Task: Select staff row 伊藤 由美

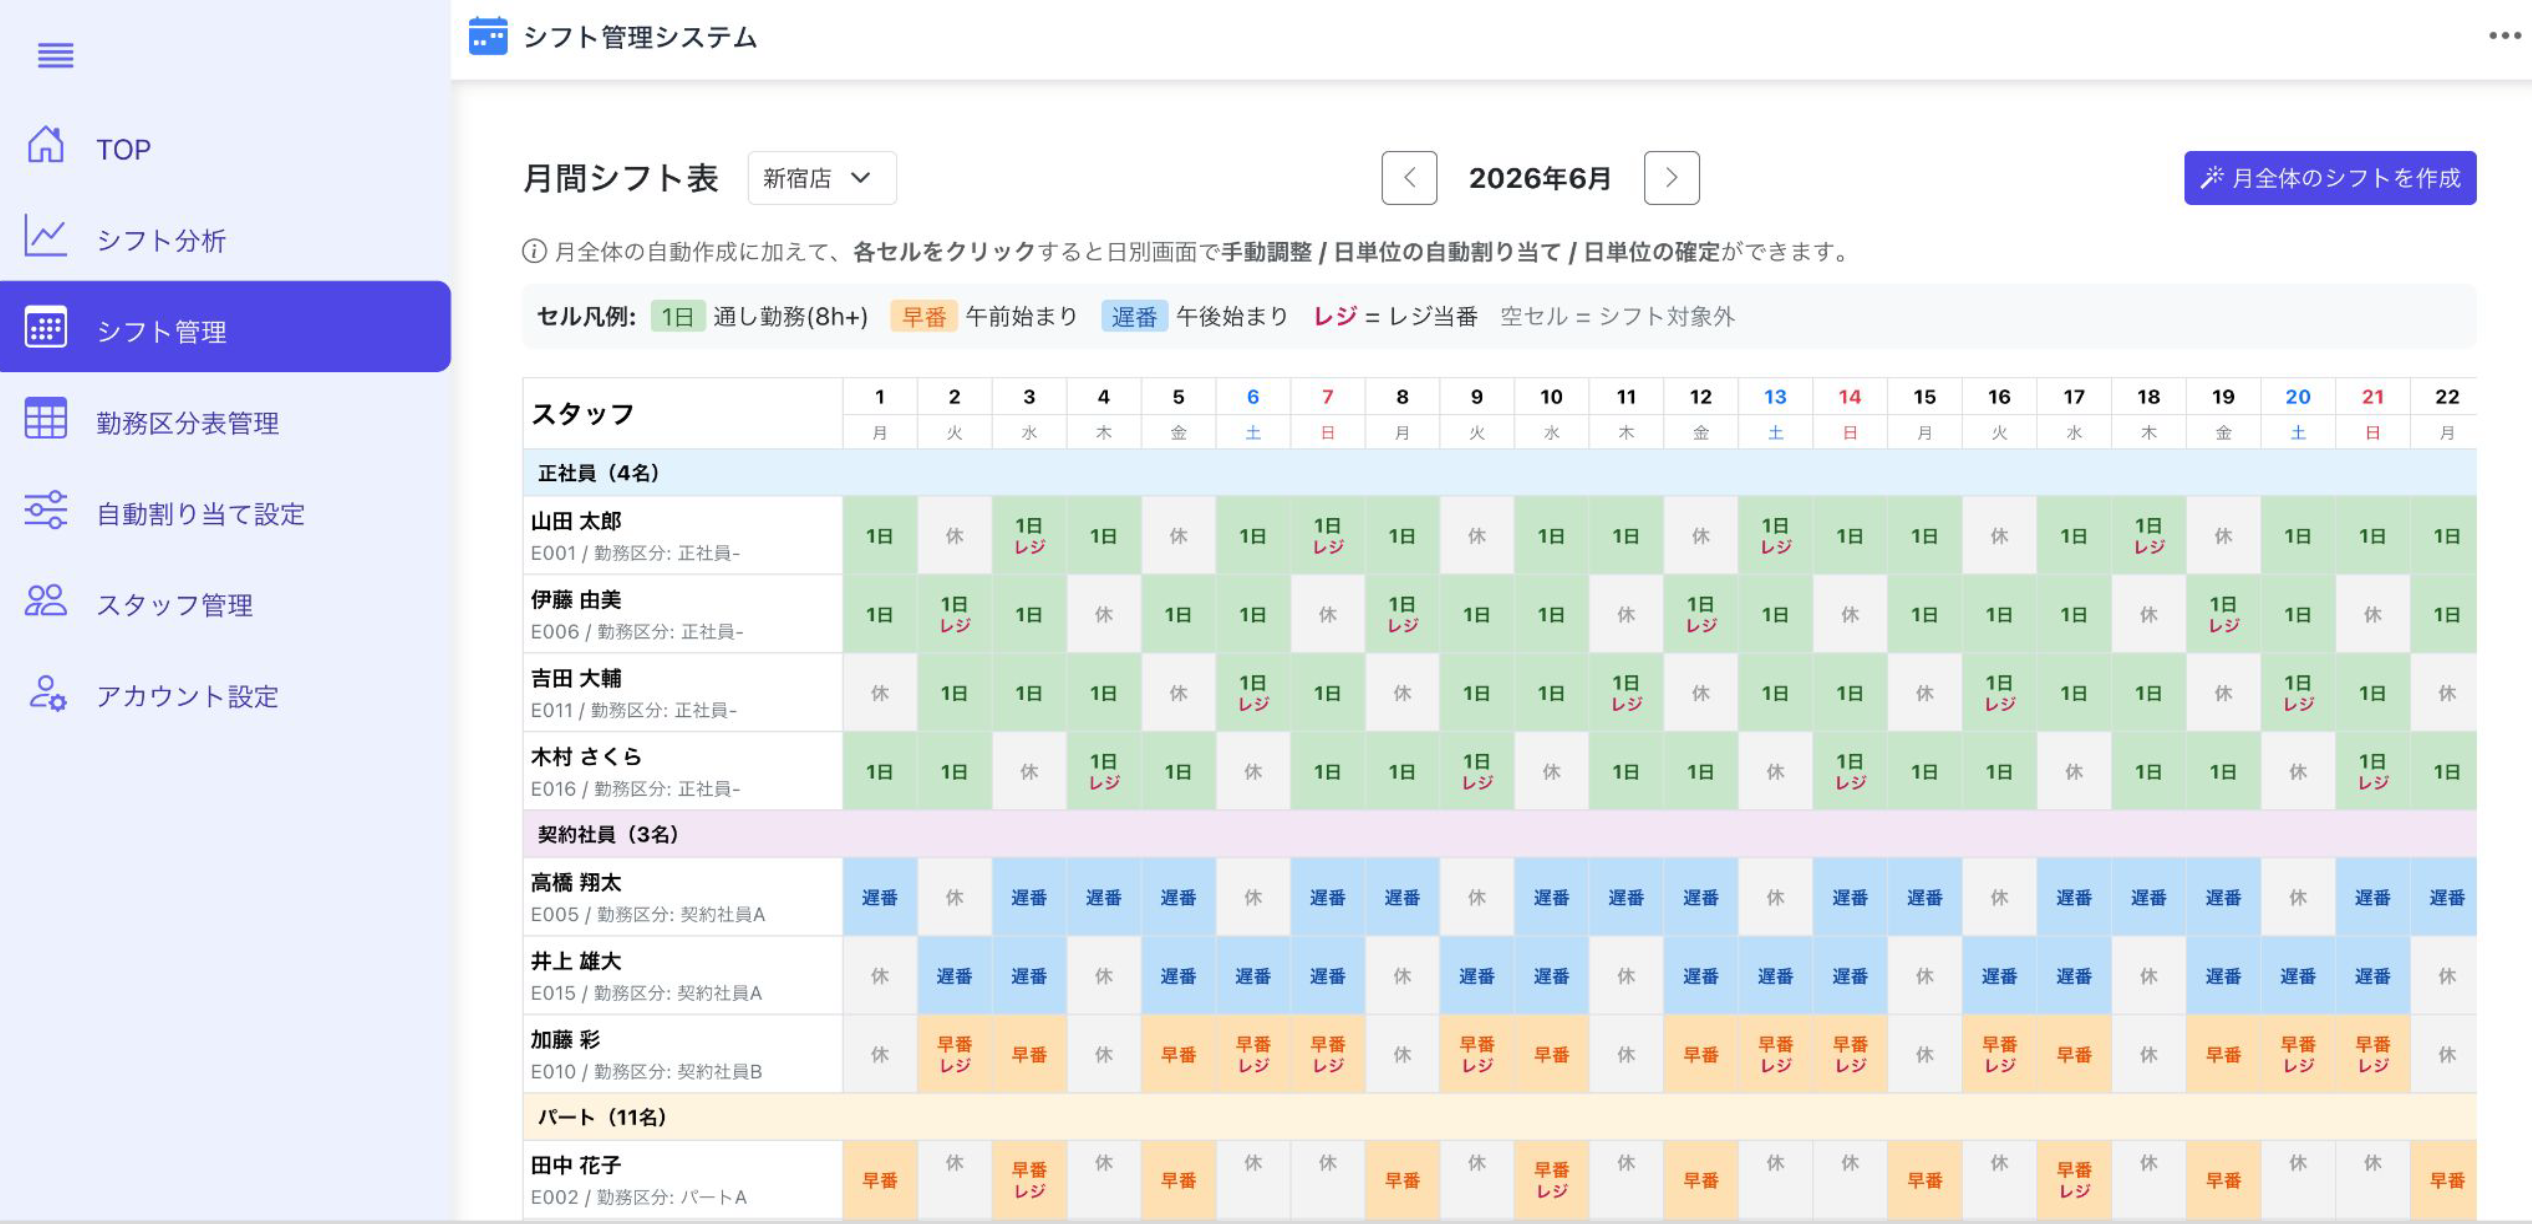Action: tap(682, 614)
